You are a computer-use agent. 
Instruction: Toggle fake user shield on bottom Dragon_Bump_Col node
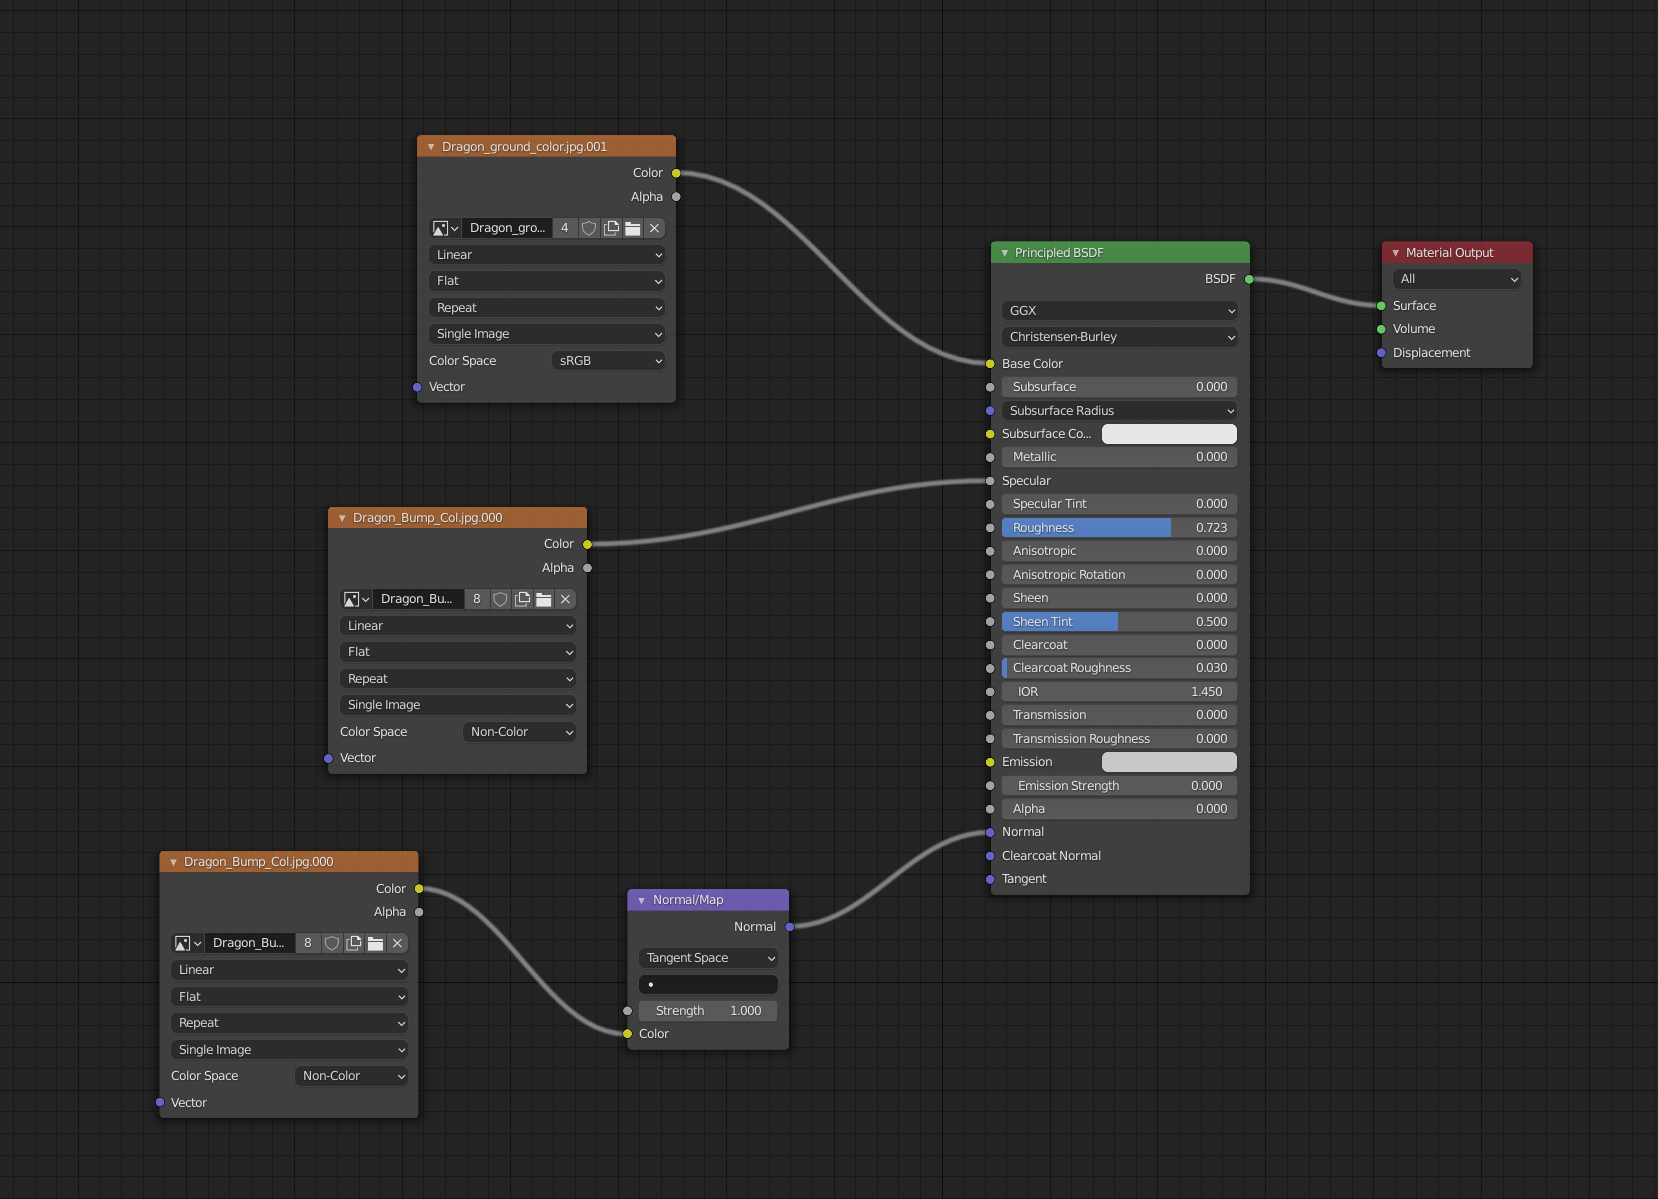click(331, 943)
